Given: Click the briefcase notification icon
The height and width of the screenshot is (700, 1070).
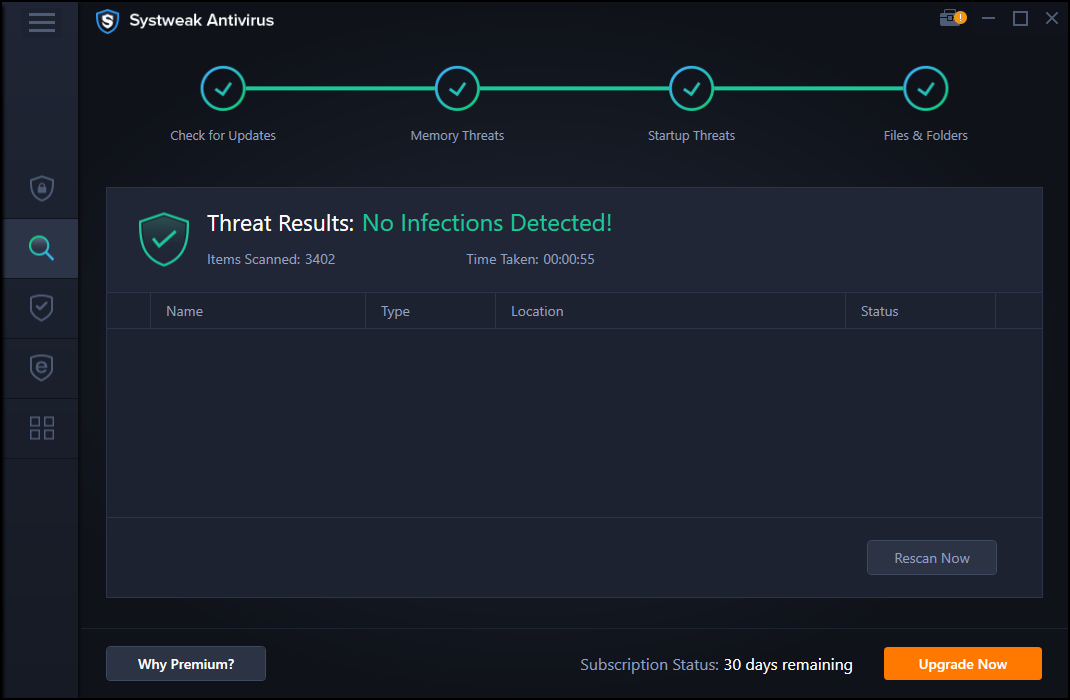Looking at the screenshot, I should (x=952, y=18).
